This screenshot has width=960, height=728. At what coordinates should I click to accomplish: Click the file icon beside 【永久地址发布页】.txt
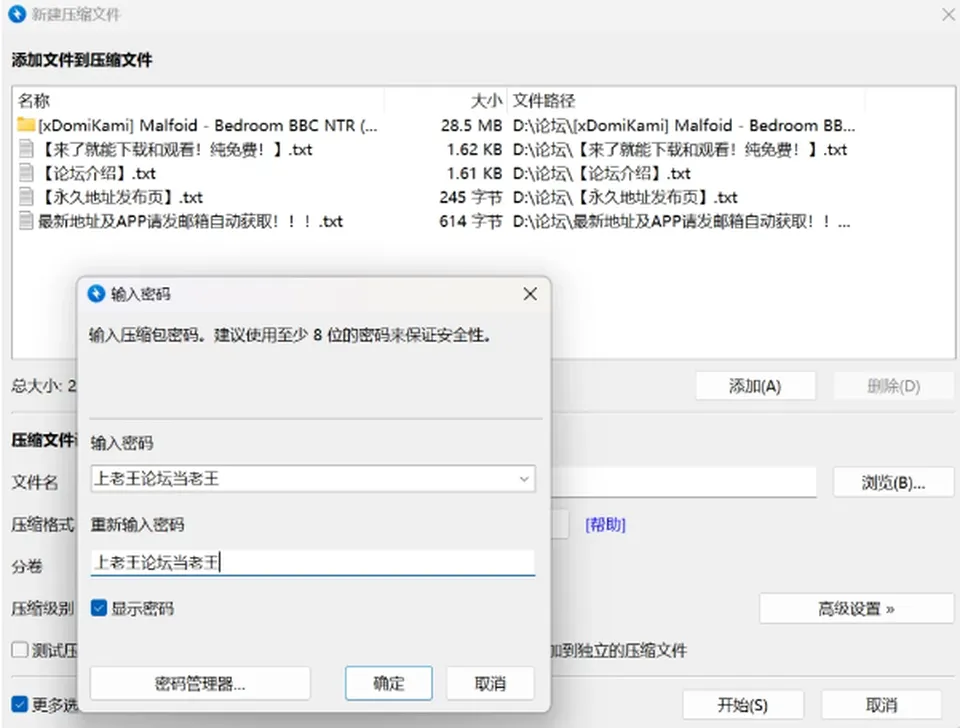[26, 197]
